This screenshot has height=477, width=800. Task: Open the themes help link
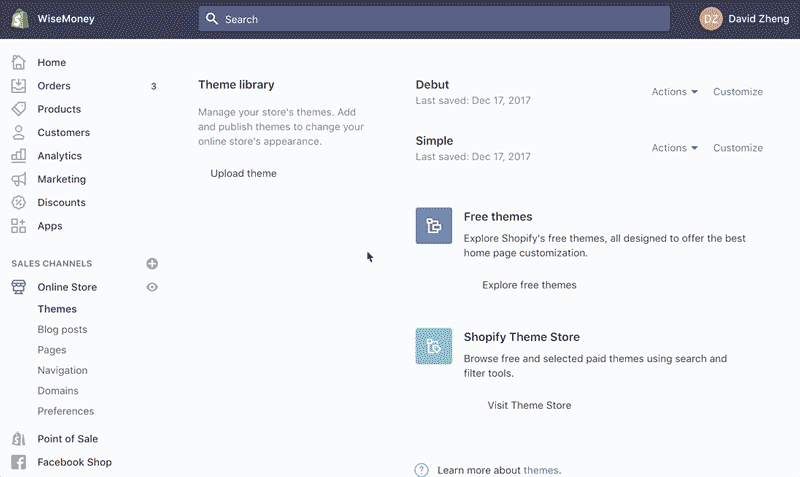[541, 470]
